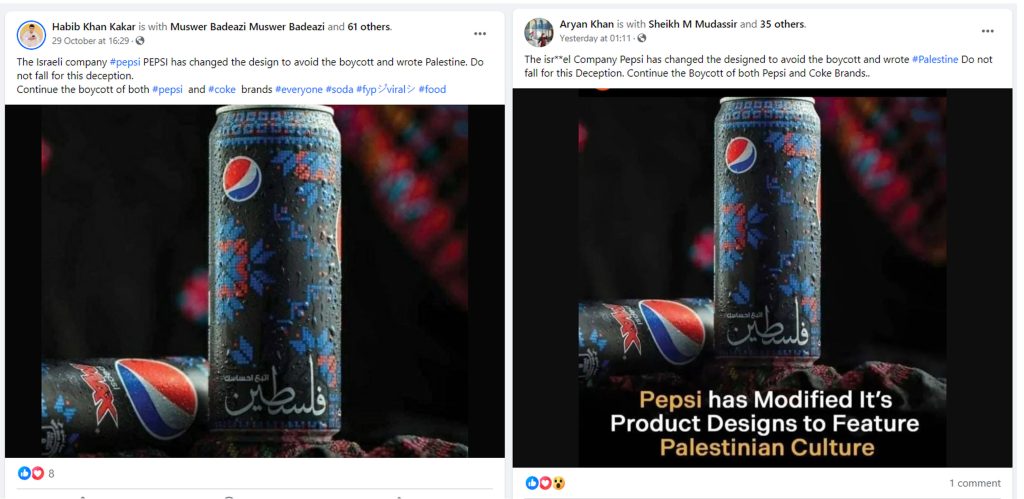The height and width of the screenshot is (499, 1024).
Task: Click the like reaction icon on left post
Action: click(x=24, y=473)
